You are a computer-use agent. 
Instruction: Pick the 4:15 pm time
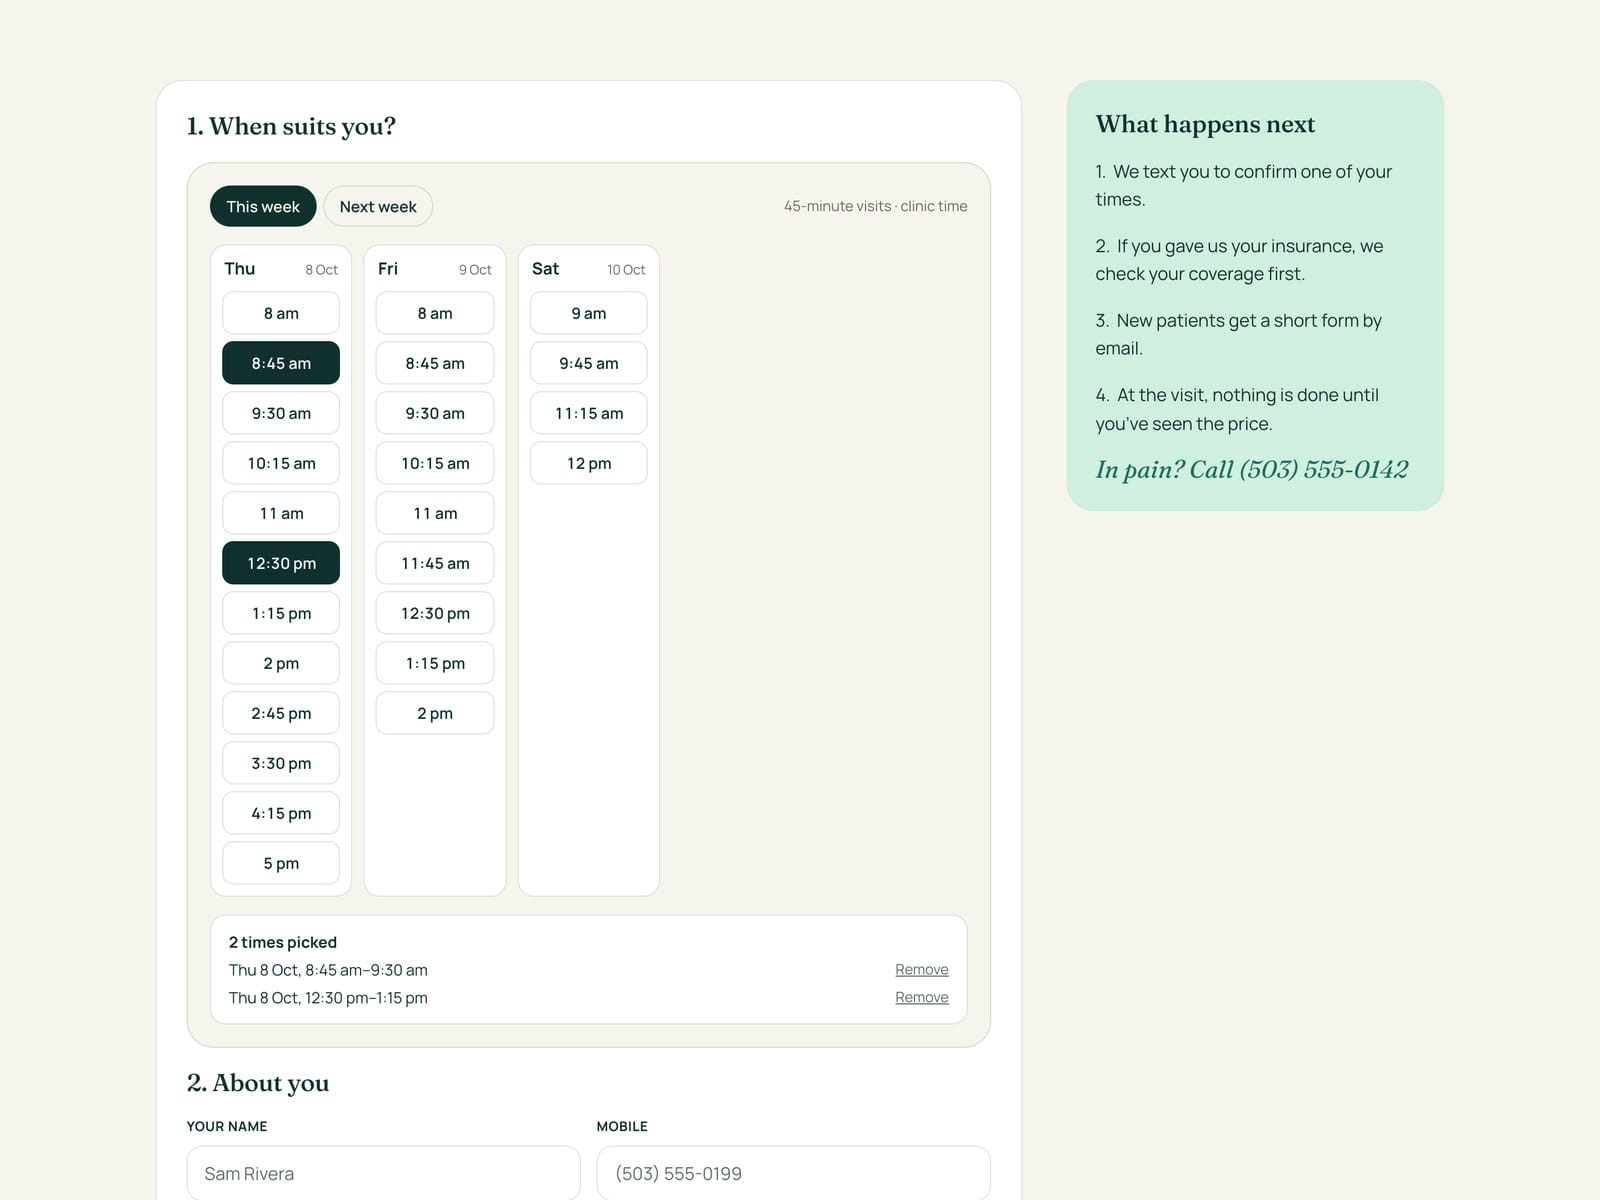click(281, 813)
